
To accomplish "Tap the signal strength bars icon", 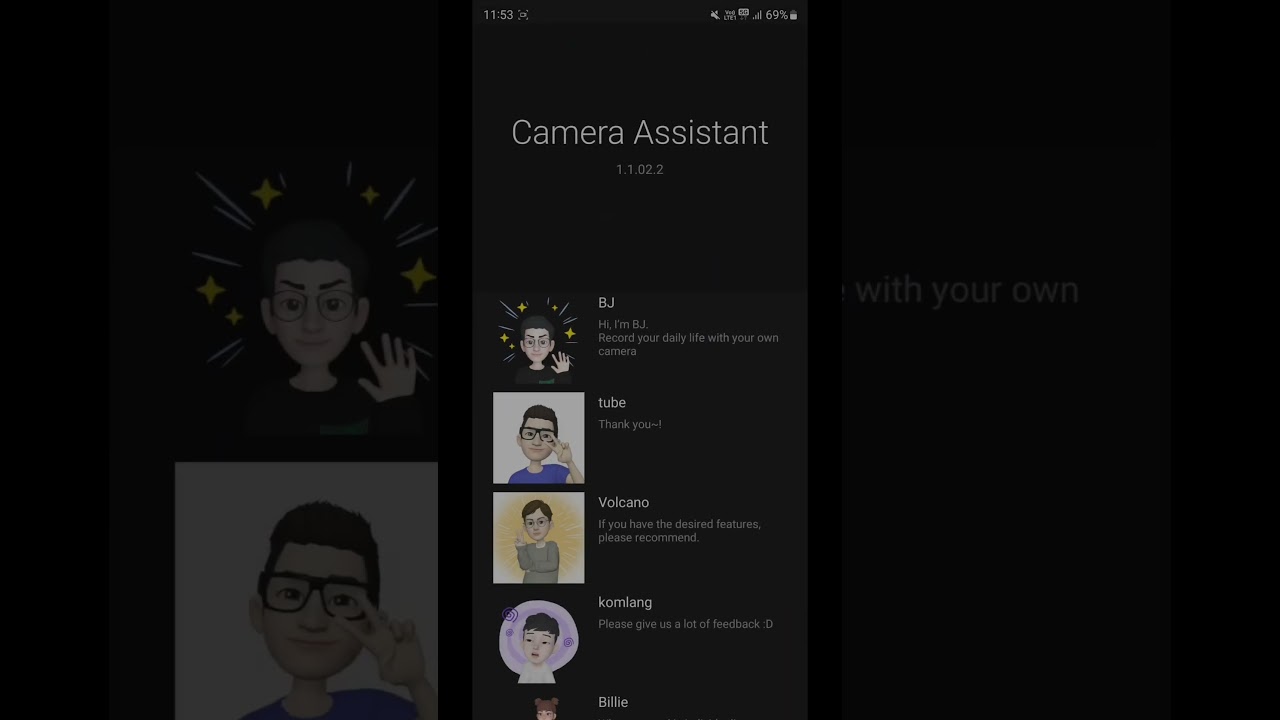I will point(757,15).
